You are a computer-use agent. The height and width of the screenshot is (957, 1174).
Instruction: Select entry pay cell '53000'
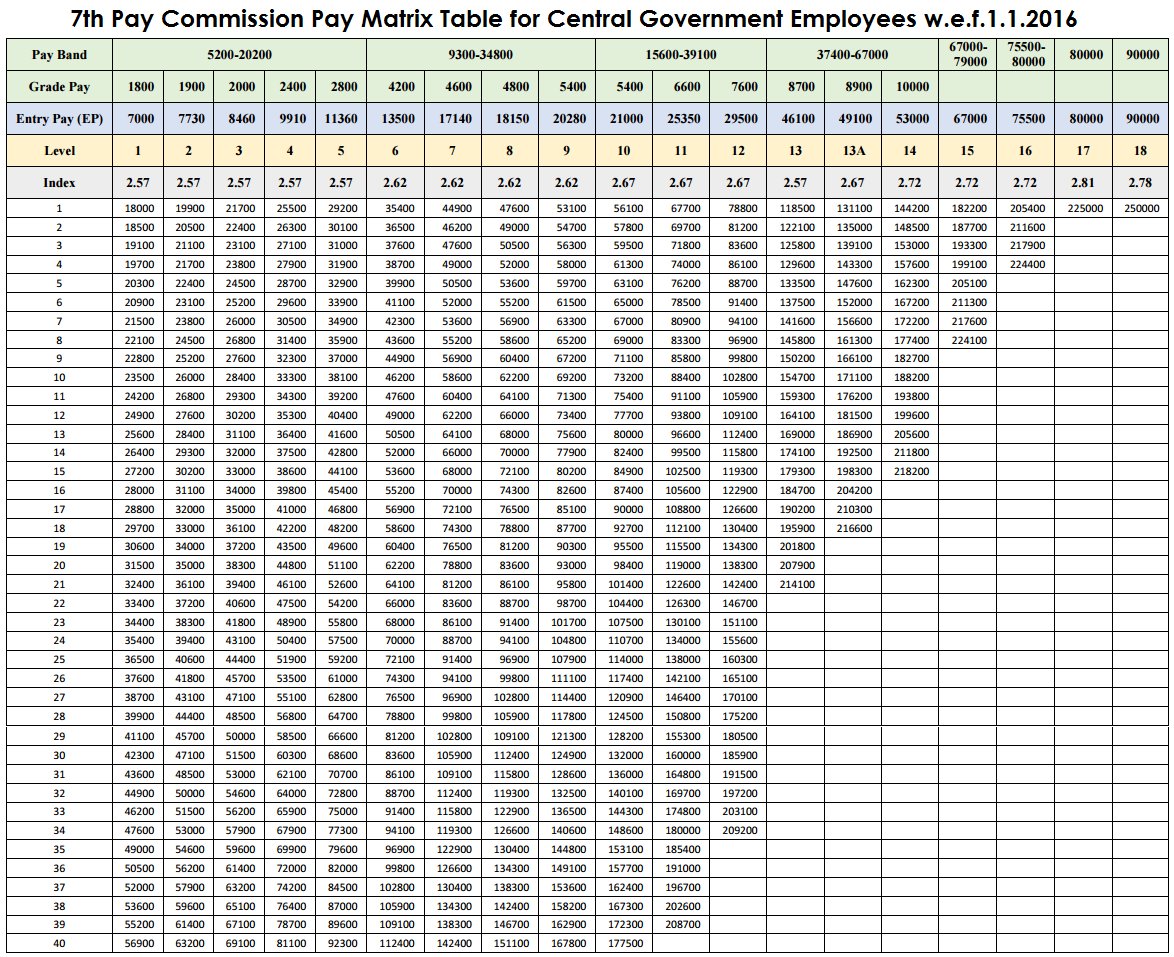tap(912, 118)
